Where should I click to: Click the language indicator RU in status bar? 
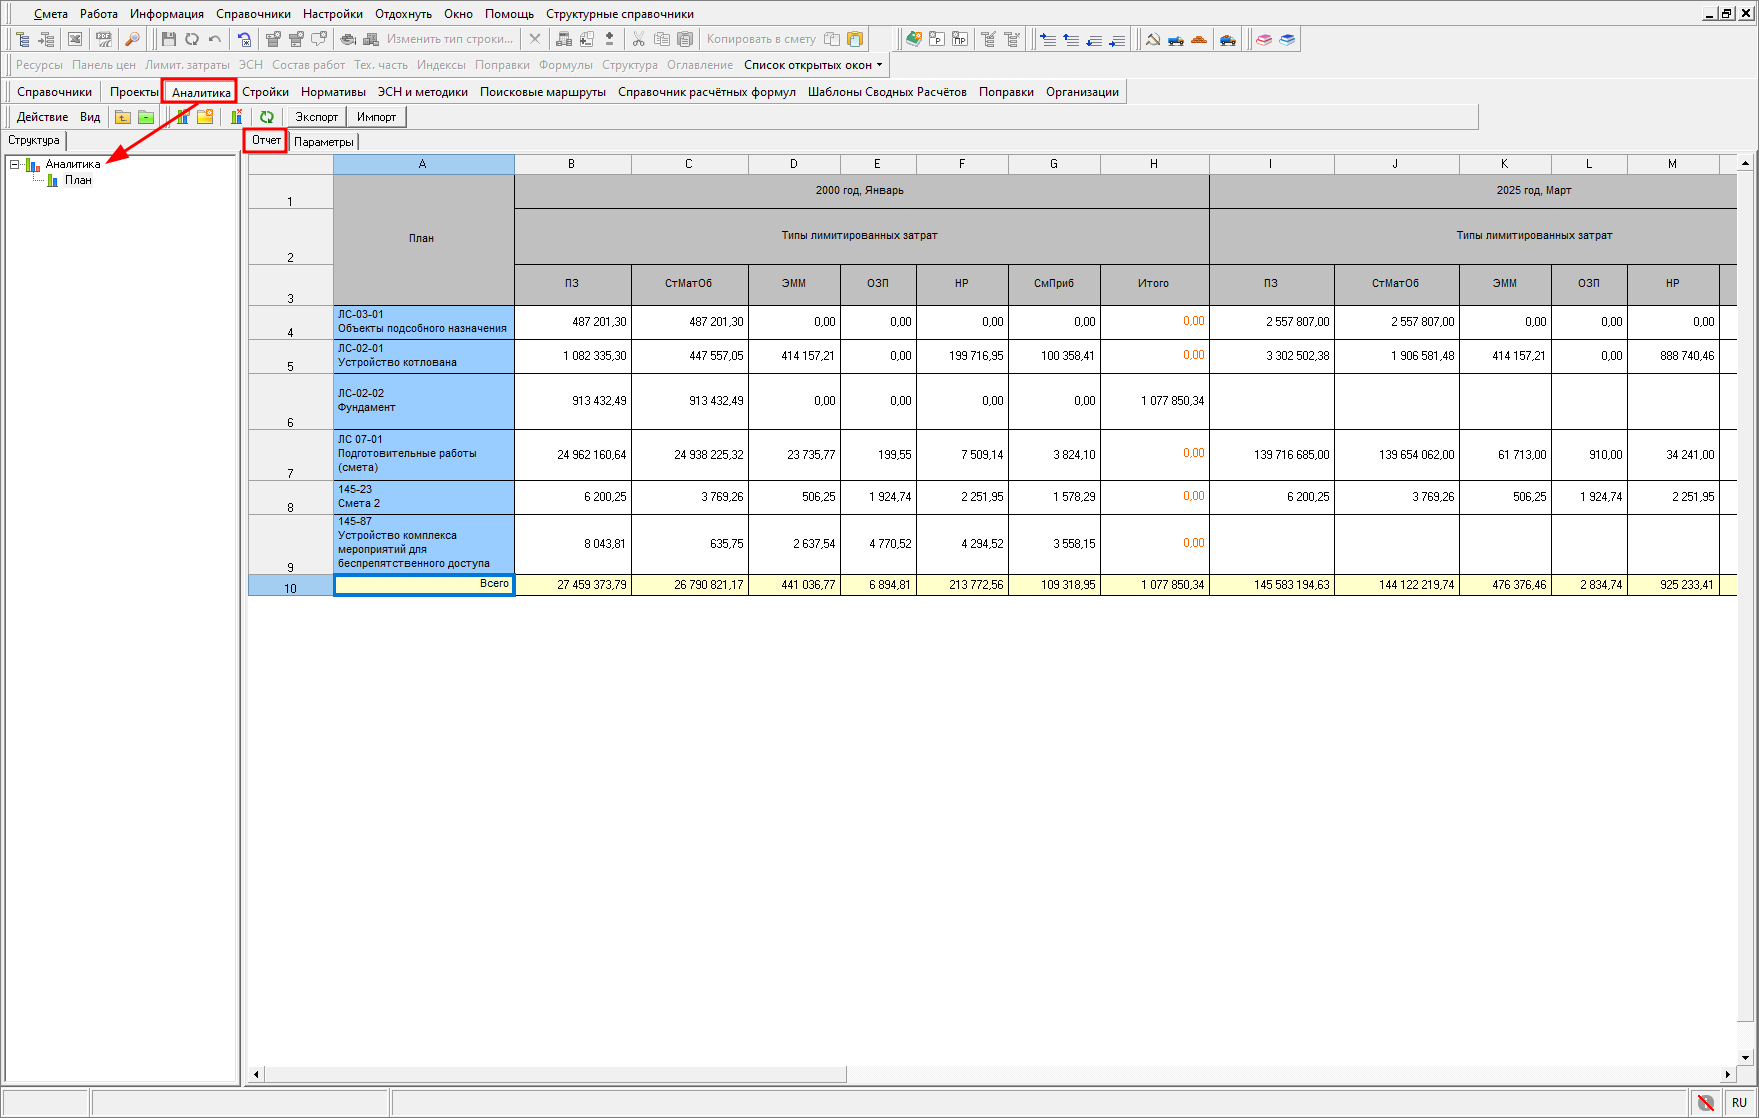point(1739,1103)
